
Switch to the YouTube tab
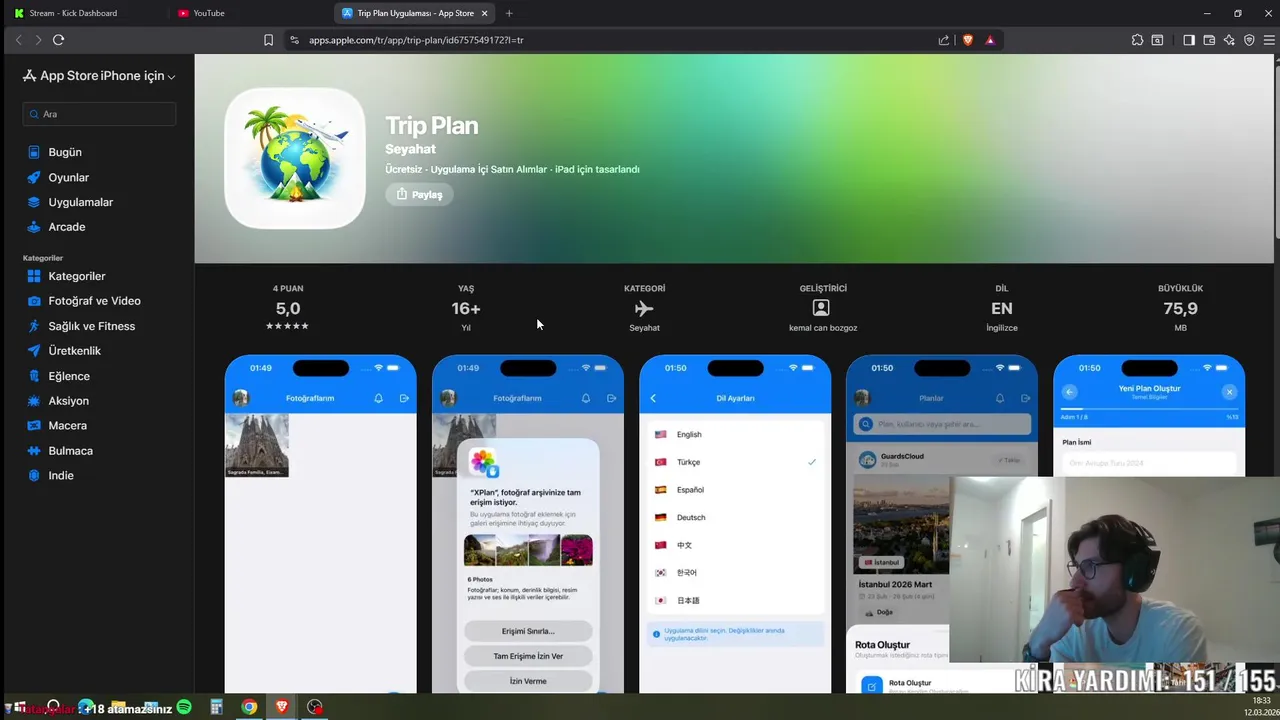click(x=208, y=13)
